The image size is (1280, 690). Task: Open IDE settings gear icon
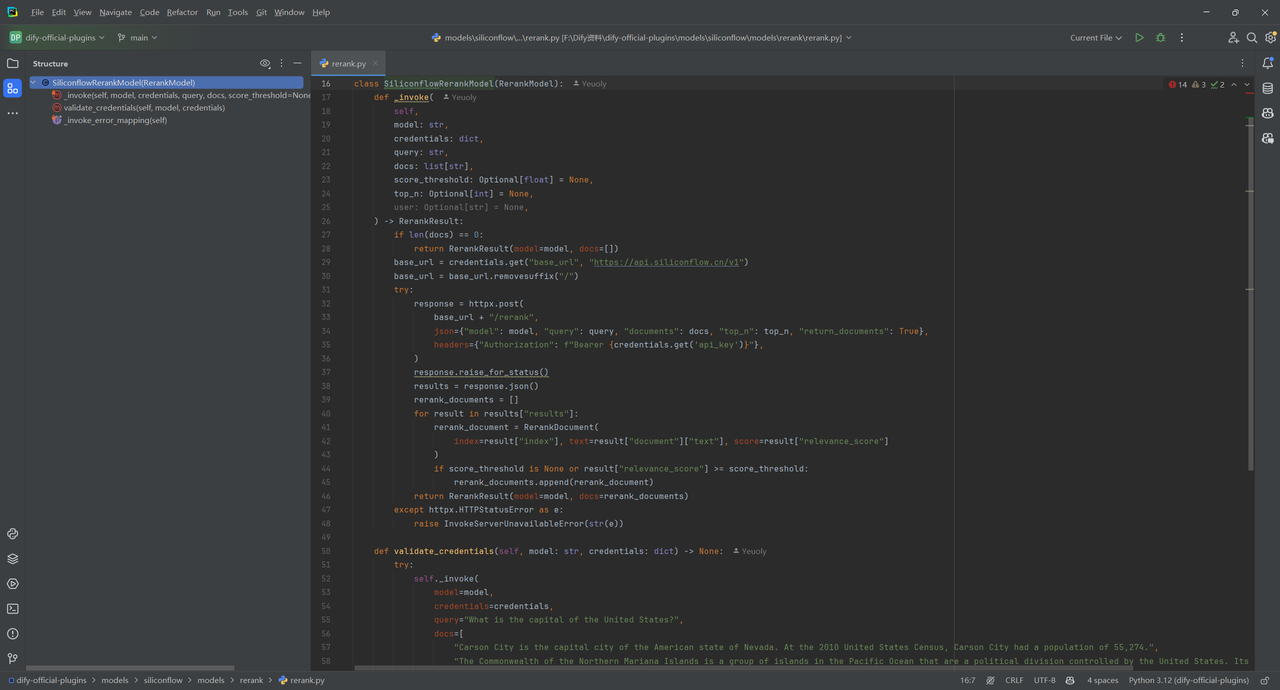click(1271, 38)
